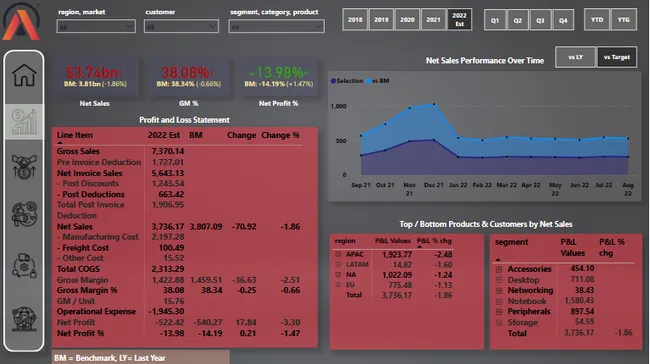650x364 pixels.
Task: Expand the NA region row
Action: click(x=338, y=274)
